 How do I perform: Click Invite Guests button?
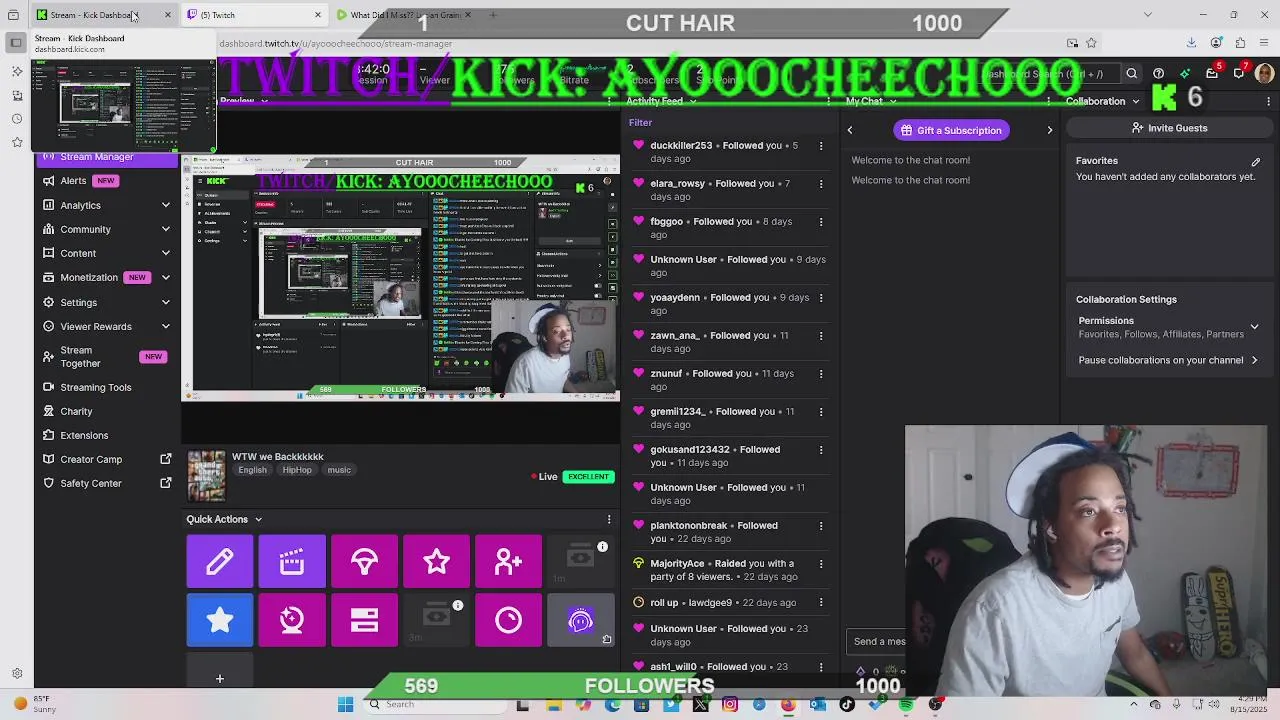point(1168,128)
